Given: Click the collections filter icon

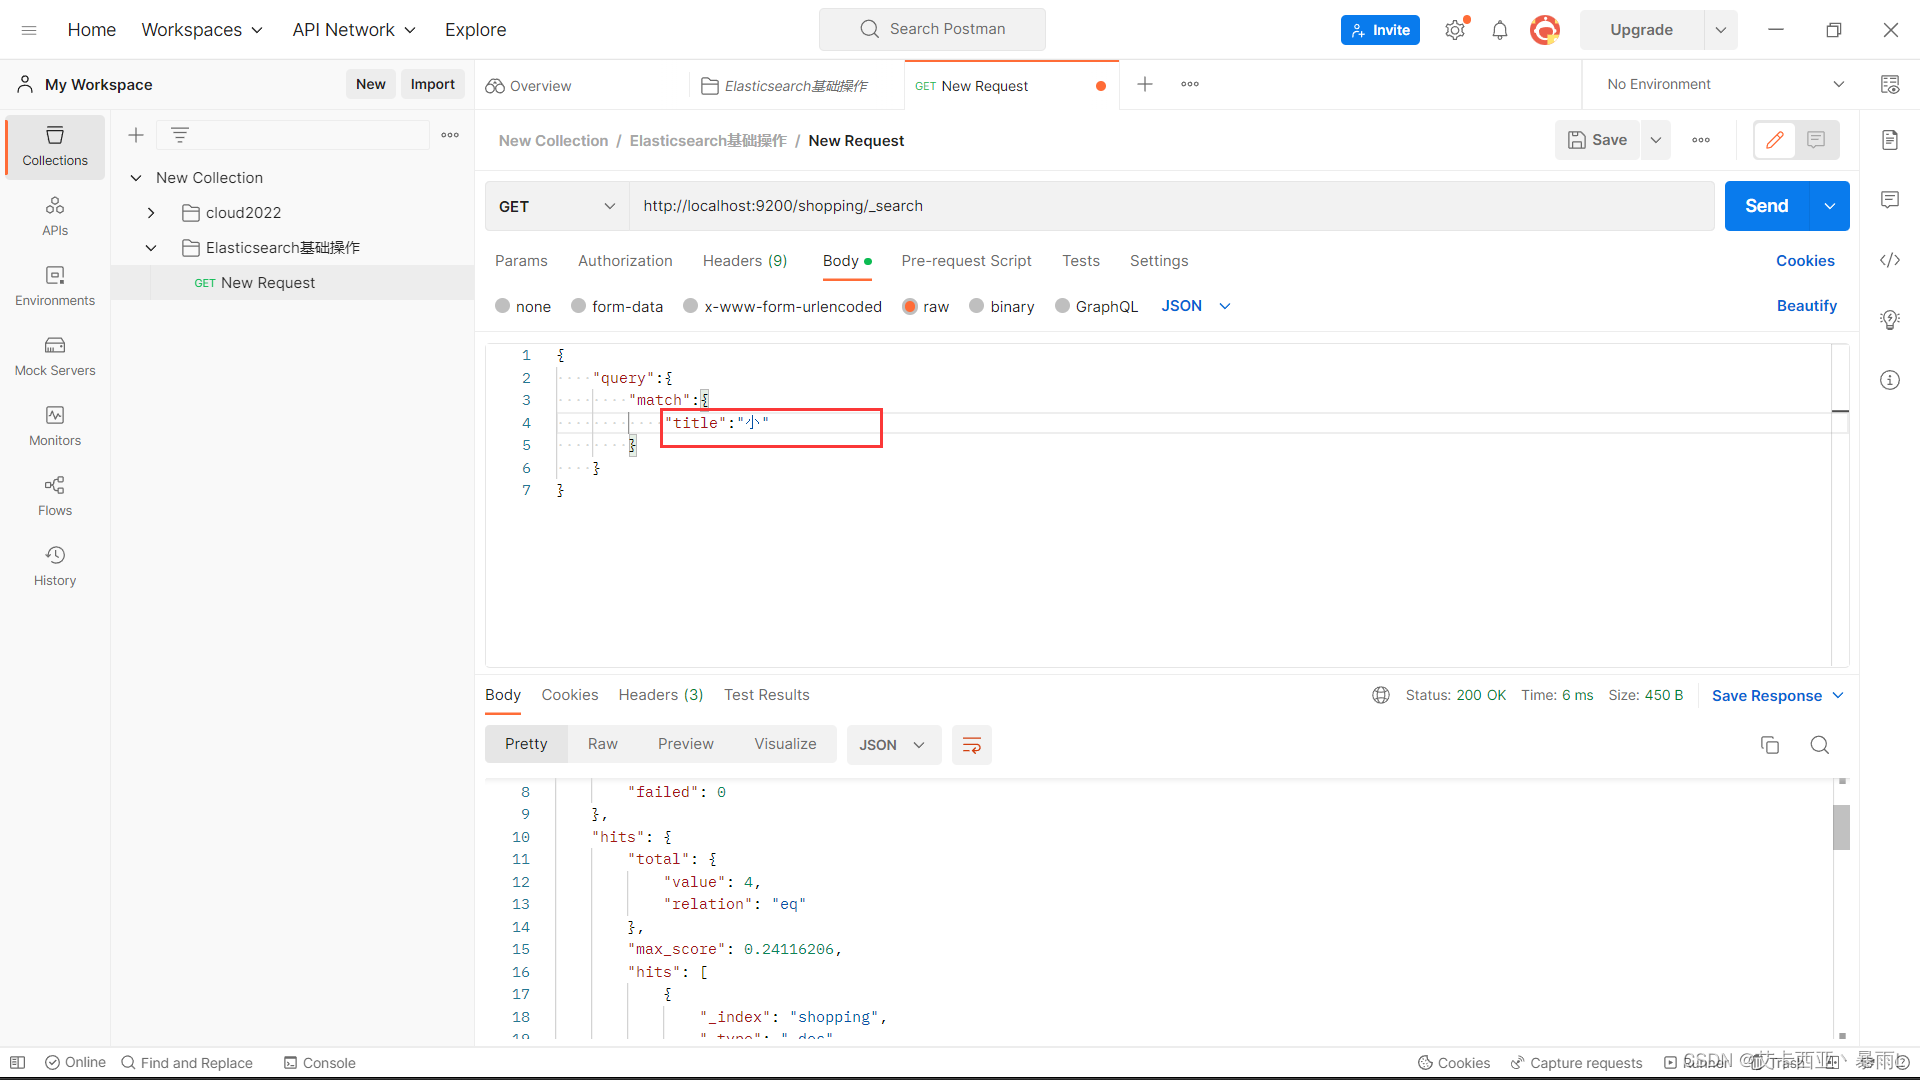Looking at the screenshot, I should pos(180,135).
